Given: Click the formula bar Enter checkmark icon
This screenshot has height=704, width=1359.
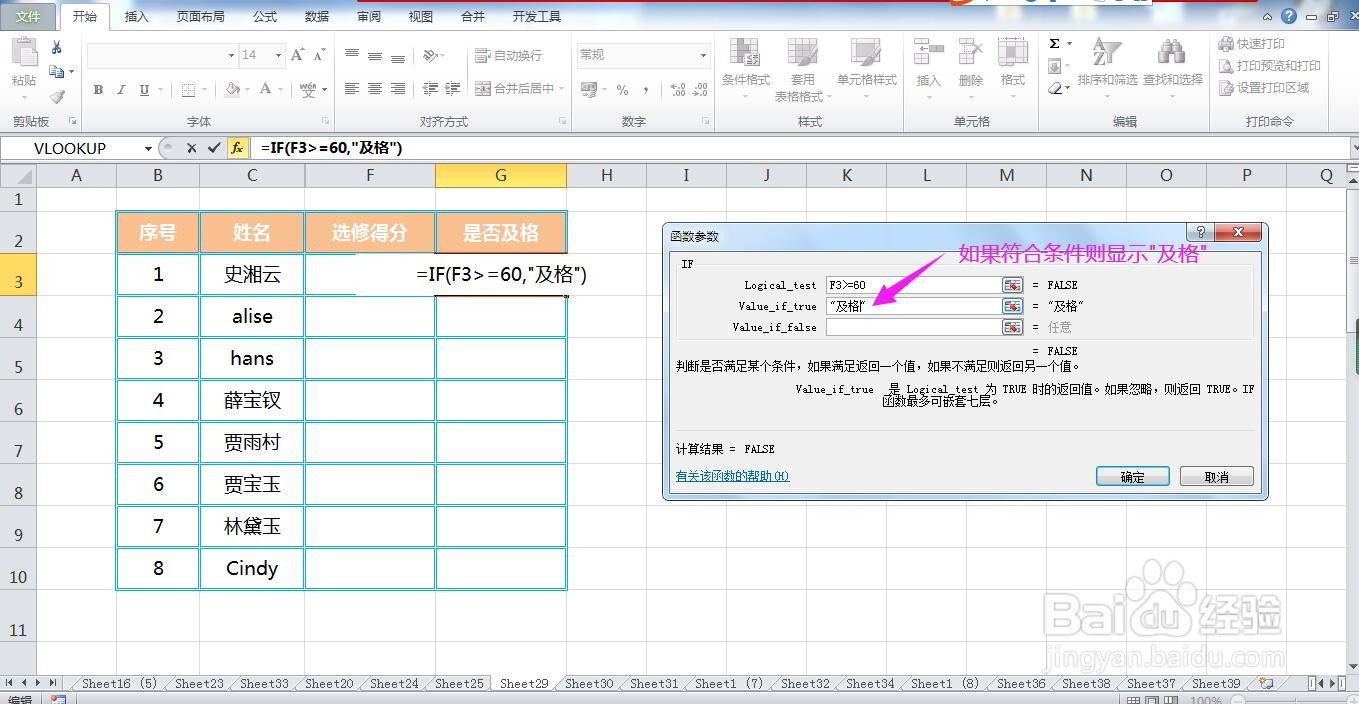Looking at the screenshot, I should [x=214, y=148].
